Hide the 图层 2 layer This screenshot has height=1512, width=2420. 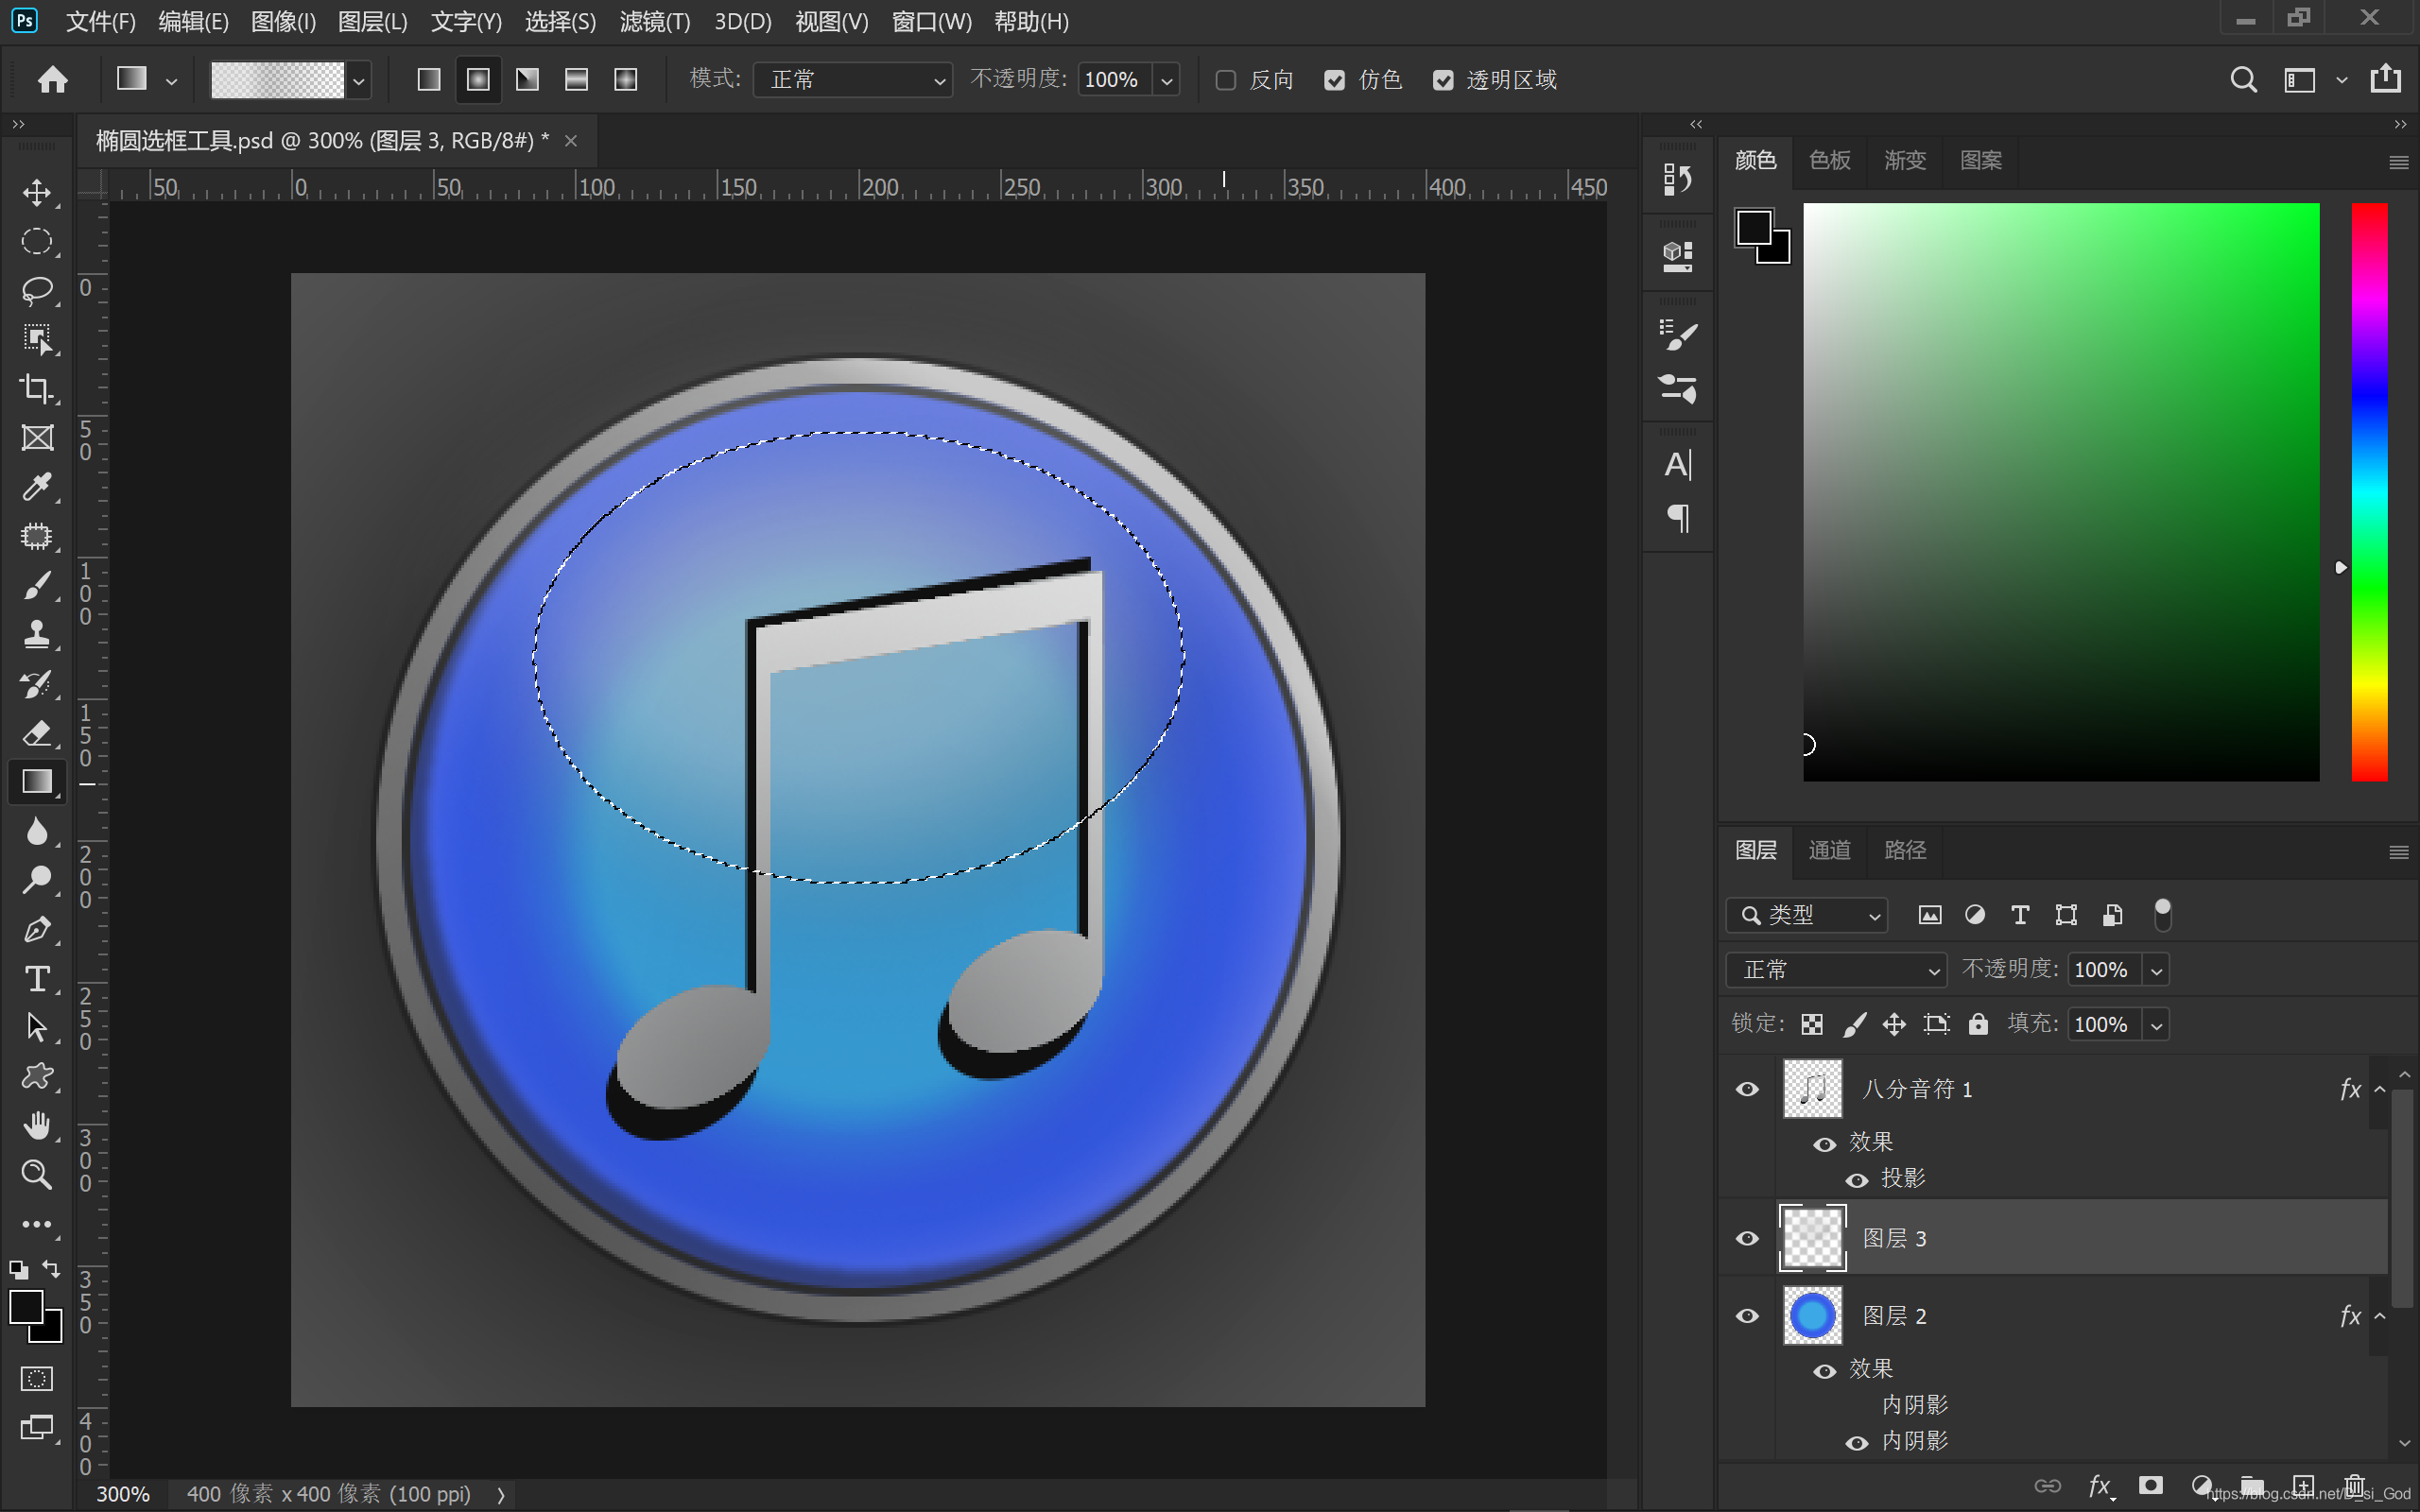[1747, 1315]
